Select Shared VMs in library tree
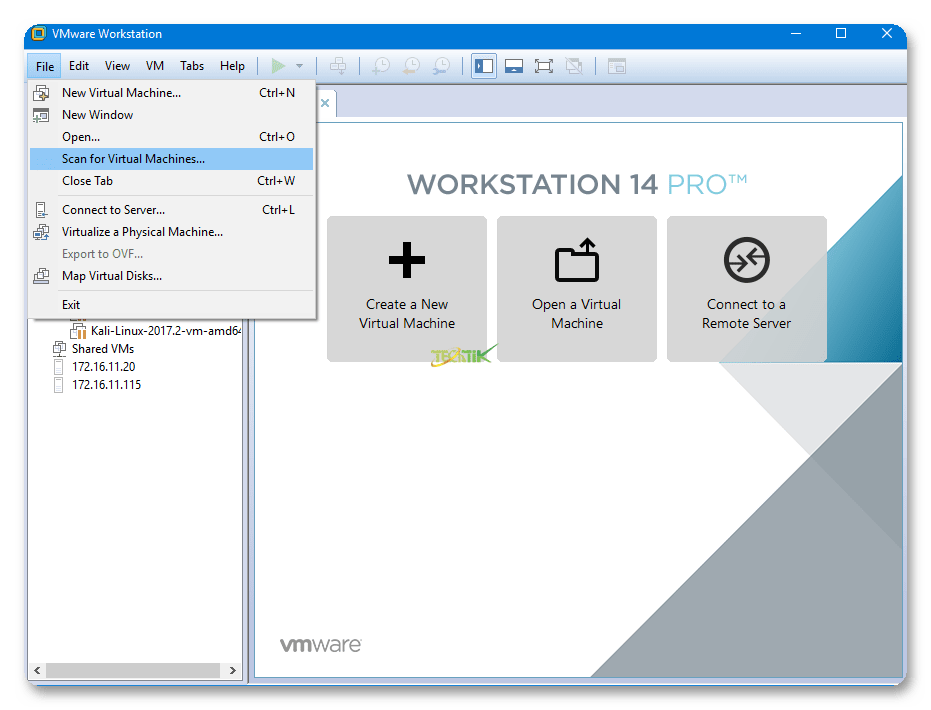This screenshot has width=931, height=710. click(x=102, y=349)
